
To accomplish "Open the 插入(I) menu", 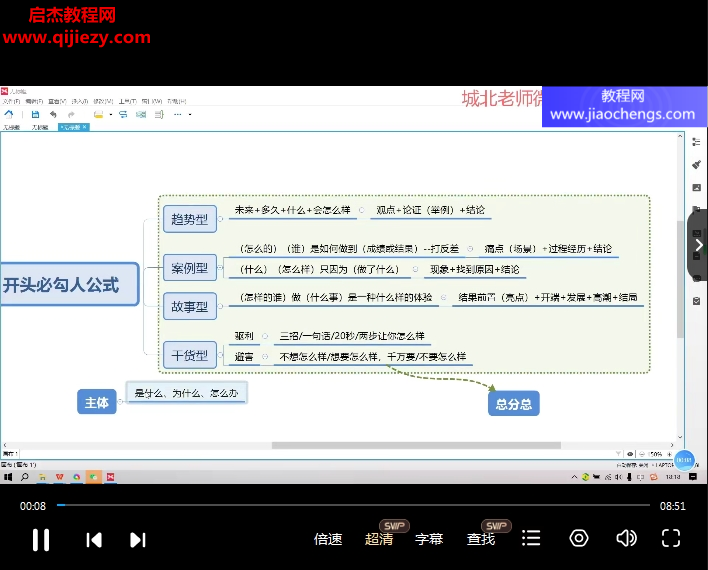I will [80, 101].
